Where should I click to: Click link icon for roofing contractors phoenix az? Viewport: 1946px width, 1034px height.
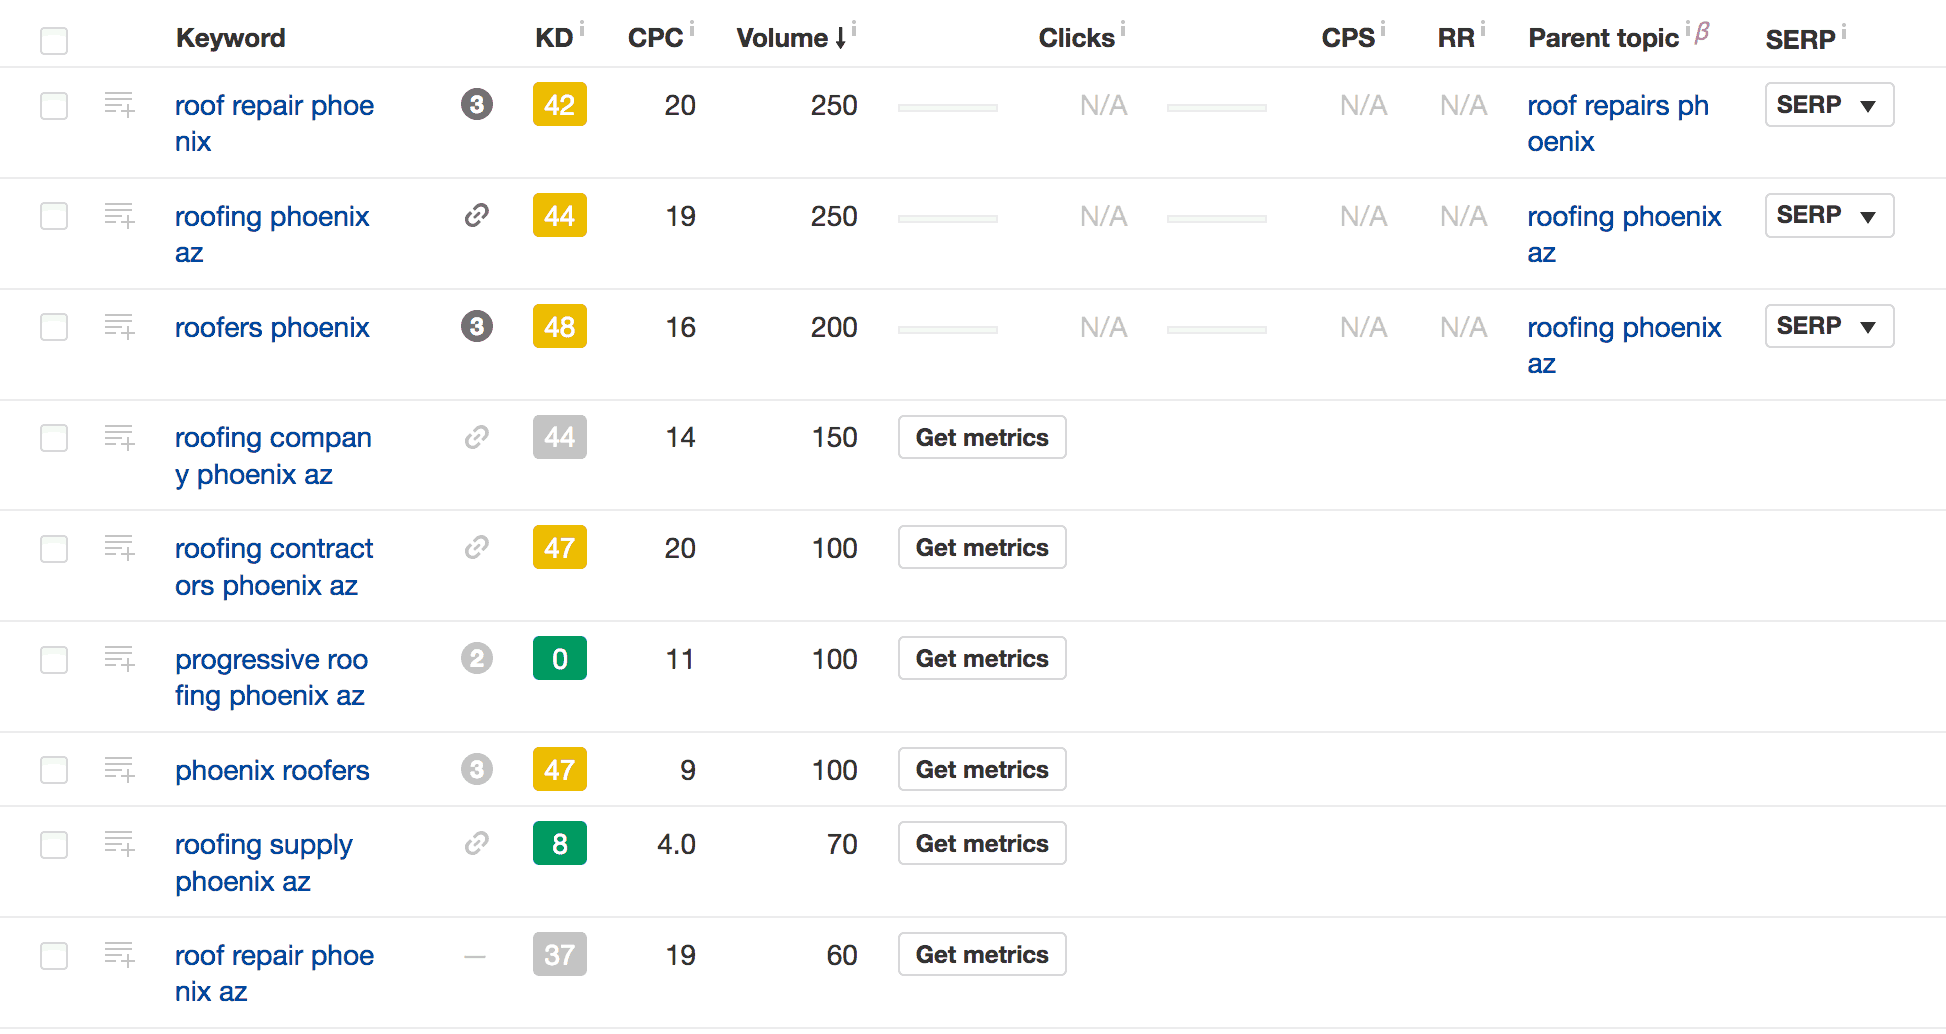[x=477, y=547]
